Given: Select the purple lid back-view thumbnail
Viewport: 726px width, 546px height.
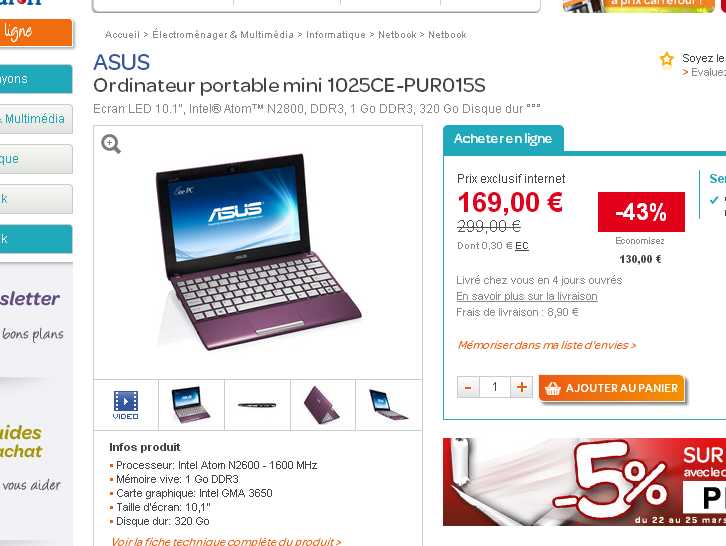Looking at the screenshot, I should pyautogui.click(x=323, y=405).
